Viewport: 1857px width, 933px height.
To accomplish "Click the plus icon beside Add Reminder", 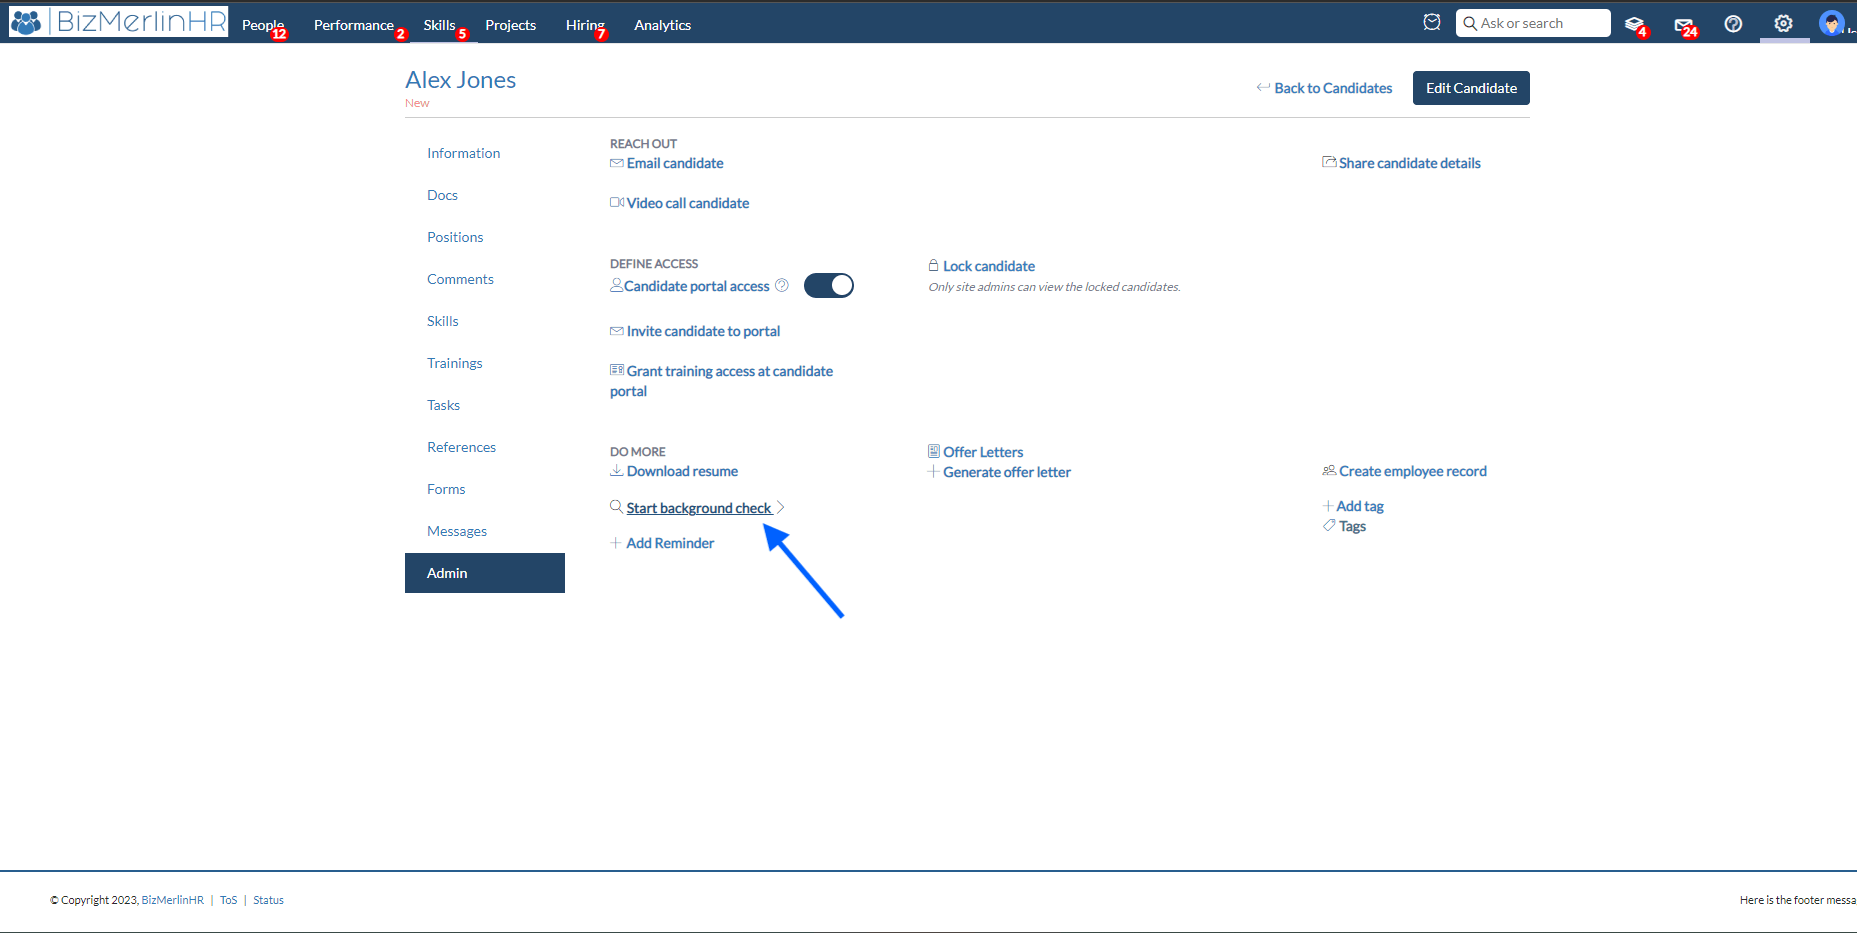I will (x=615, y=543).
